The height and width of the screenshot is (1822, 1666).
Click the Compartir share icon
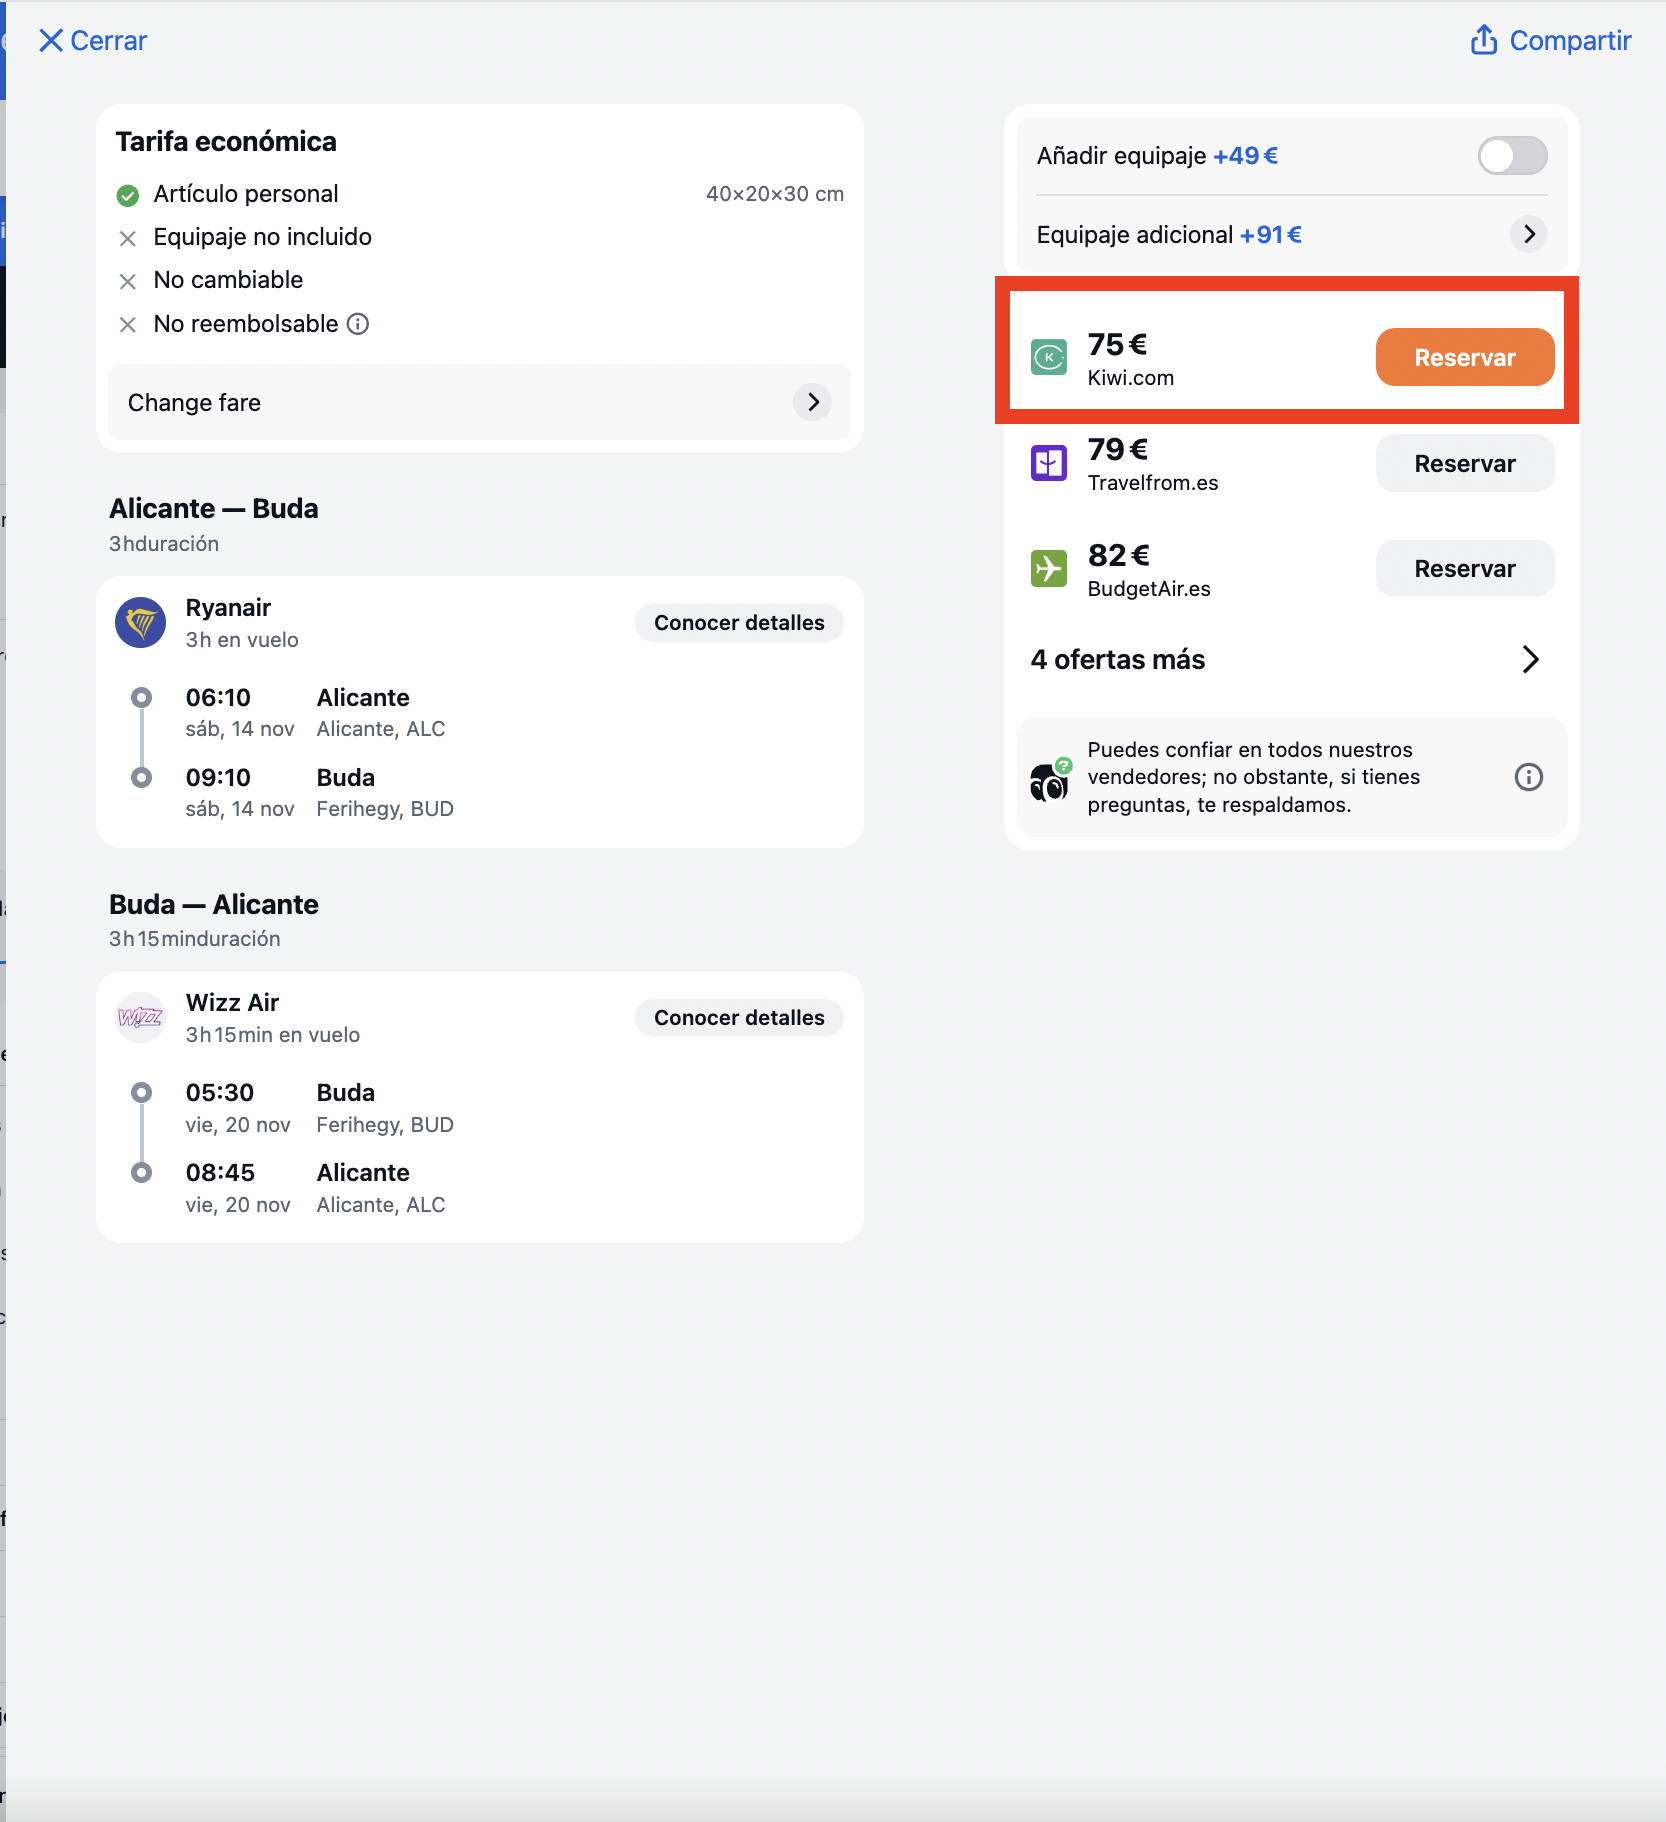(1484, 40)
